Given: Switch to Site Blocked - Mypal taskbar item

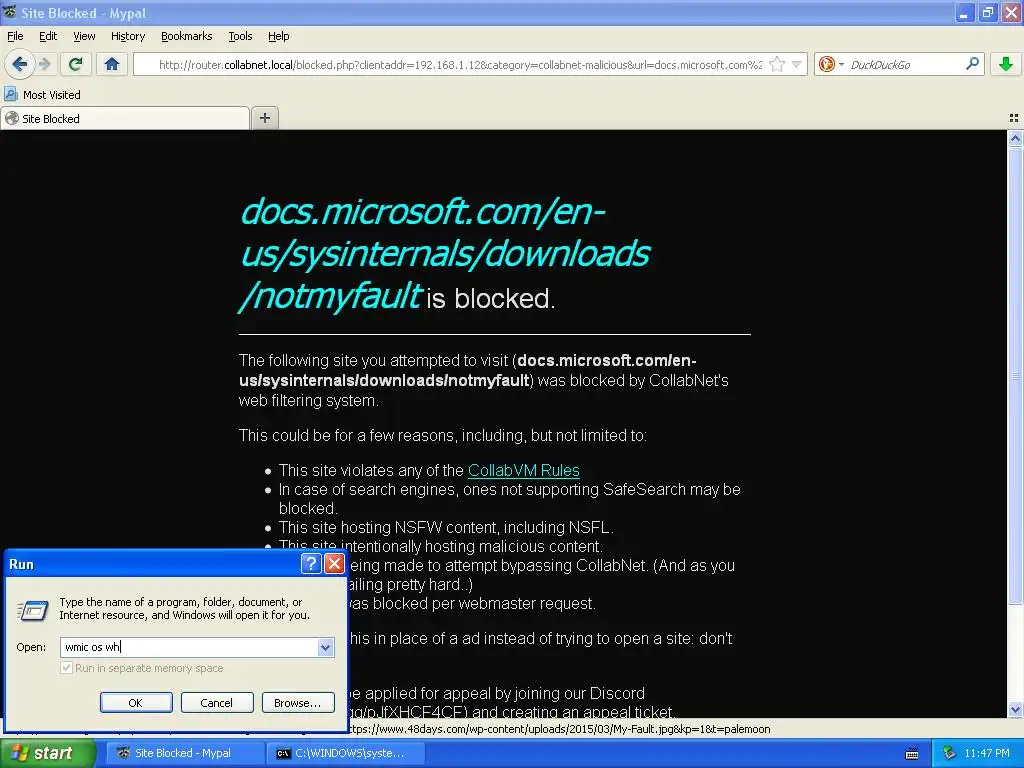Looking at the screenshot, I should (185, 753).
